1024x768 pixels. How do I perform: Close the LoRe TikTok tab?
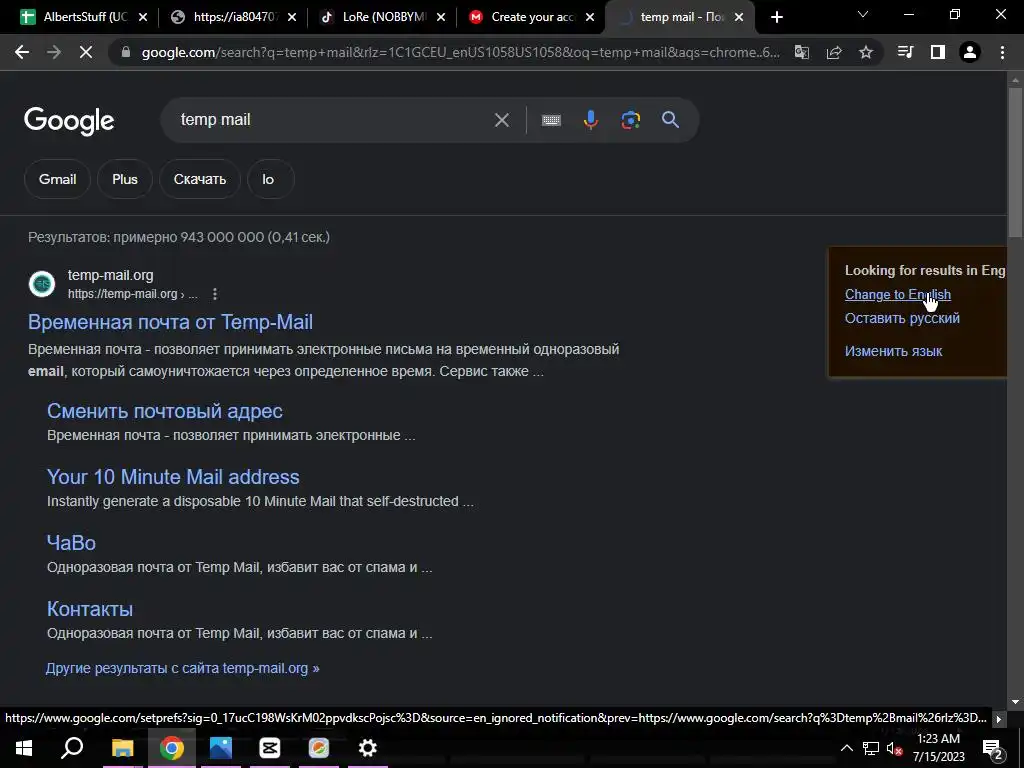tap(441, 18)
